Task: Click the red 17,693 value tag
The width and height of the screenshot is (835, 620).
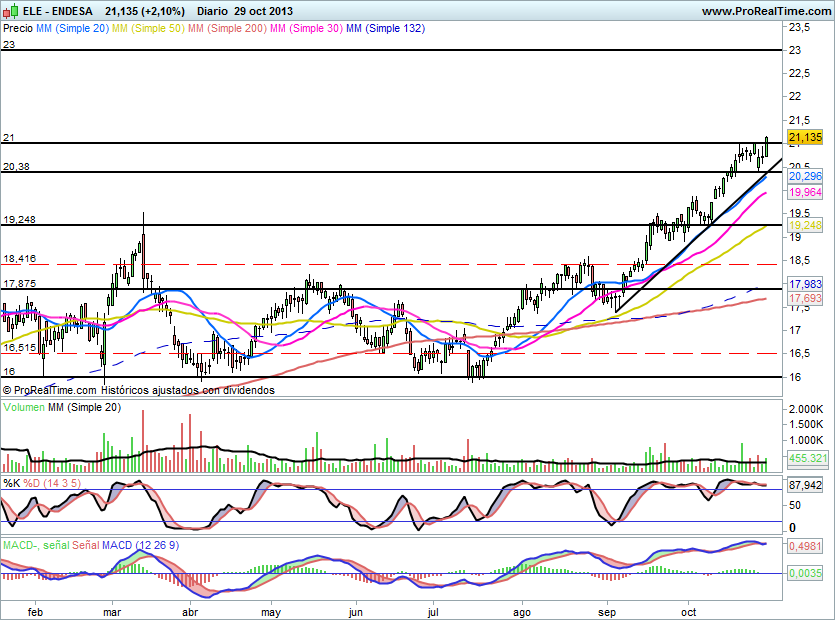Action: (x=805, y=299)
